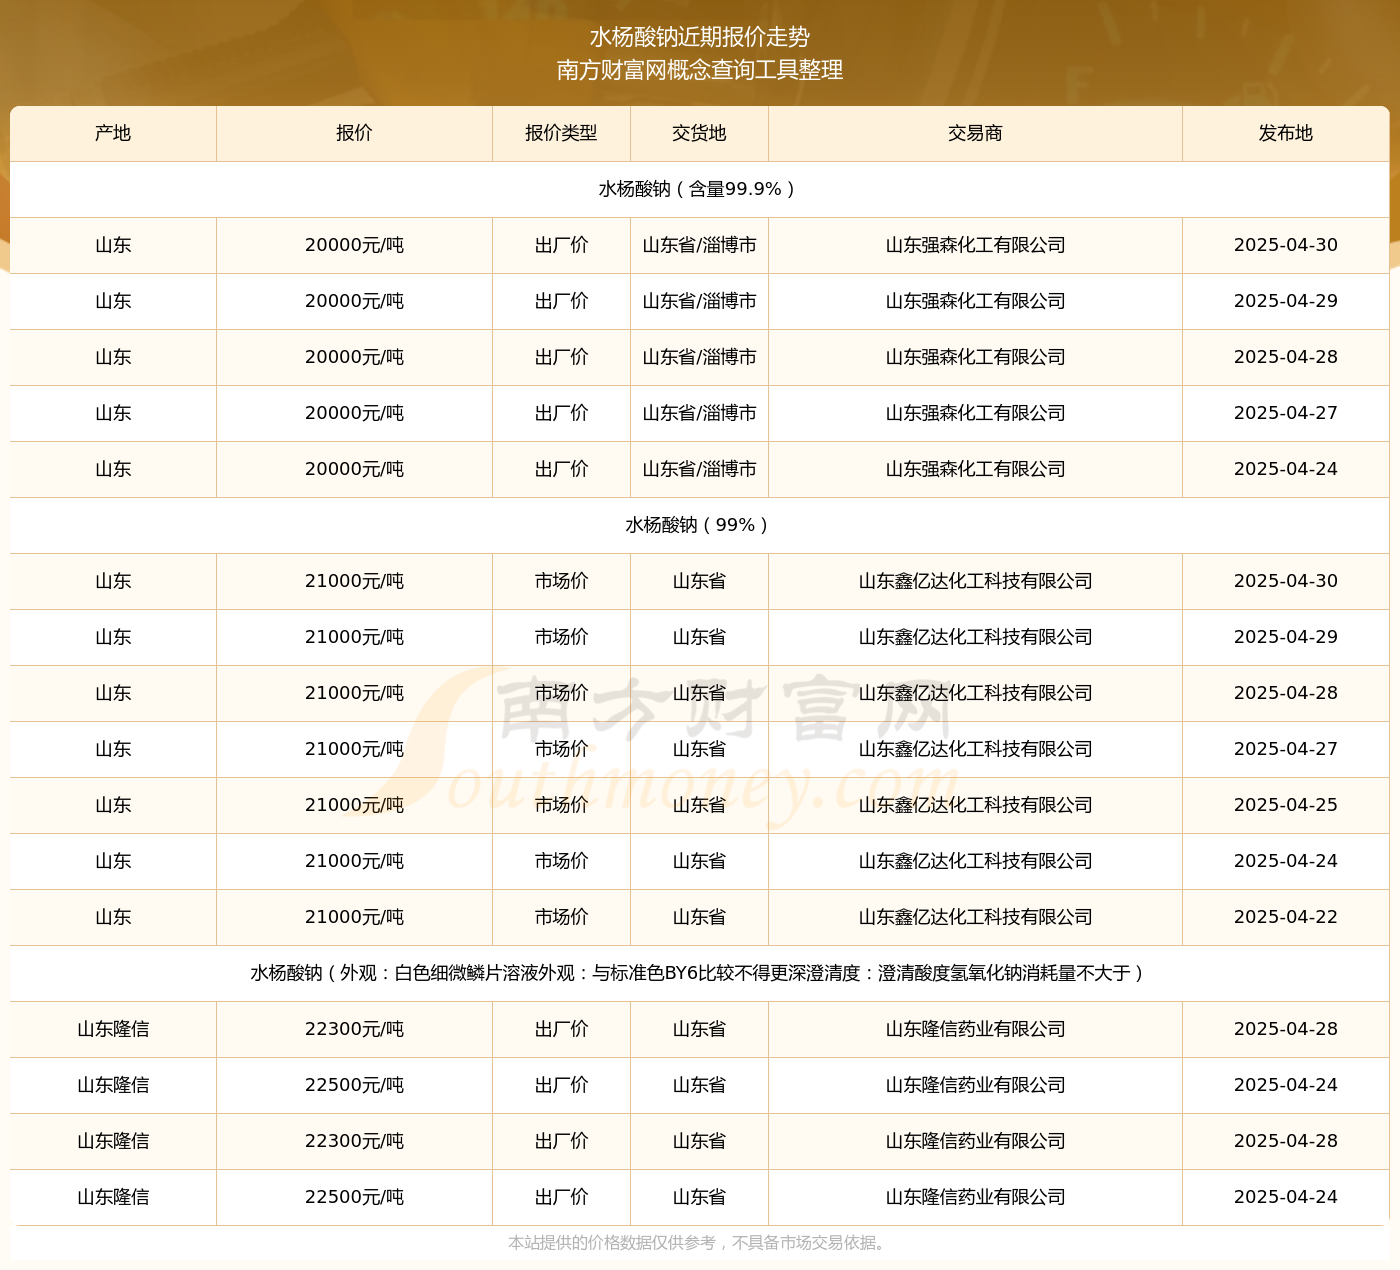Click the section heading 水杨酸钠（含量99.9%）

[699, 189]
